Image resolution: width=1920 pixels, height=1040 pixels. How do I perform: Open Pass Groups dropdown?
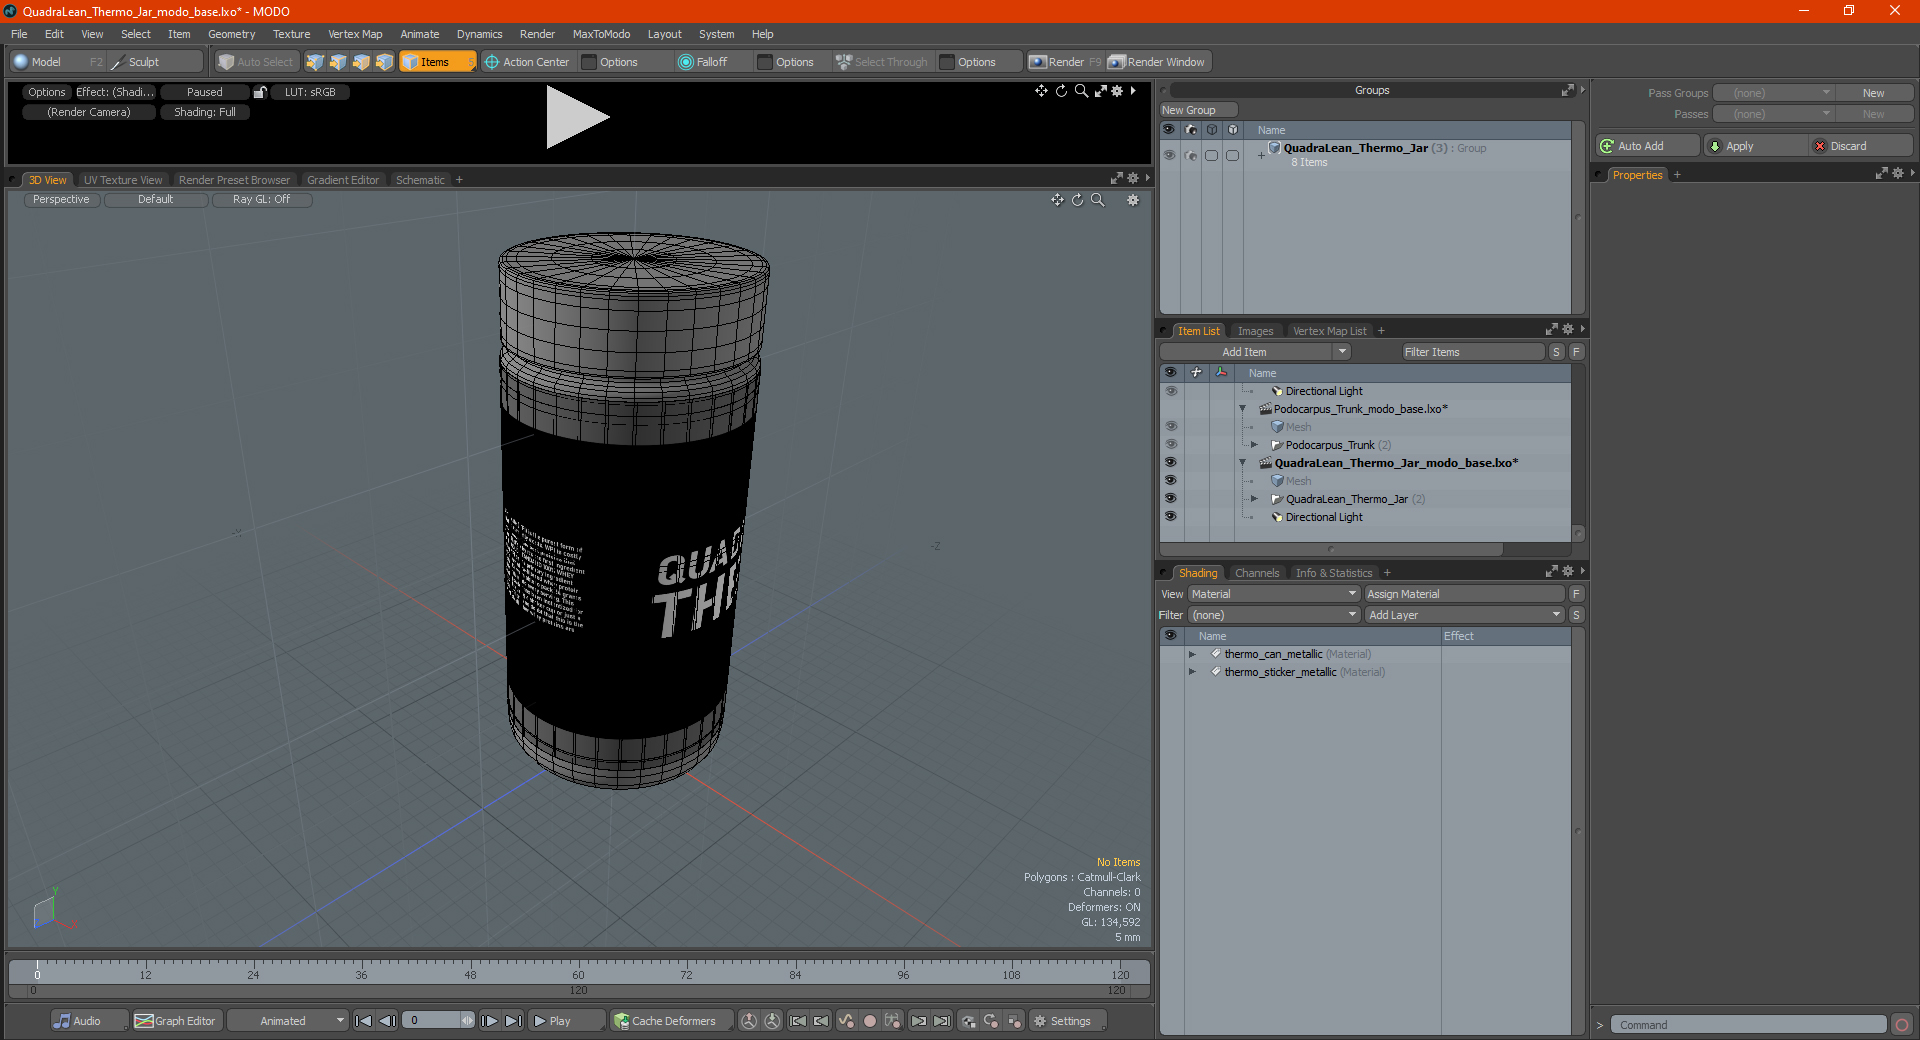click(1774, 93)
